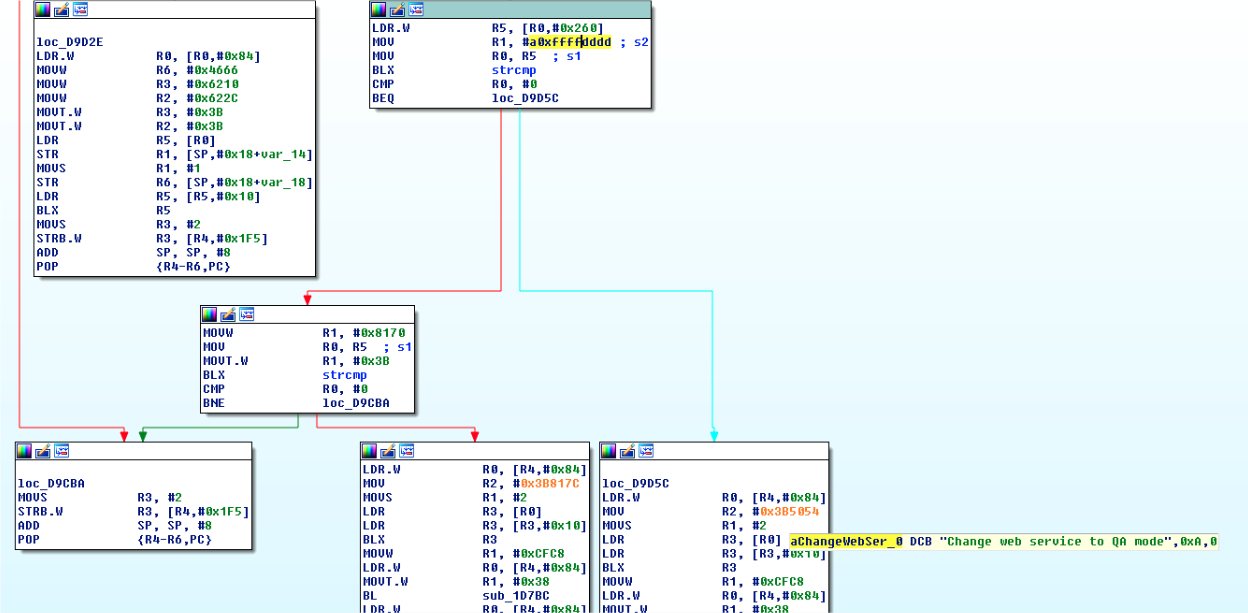Click graph icon on loc_D9D2E node header

pos(80,9)
